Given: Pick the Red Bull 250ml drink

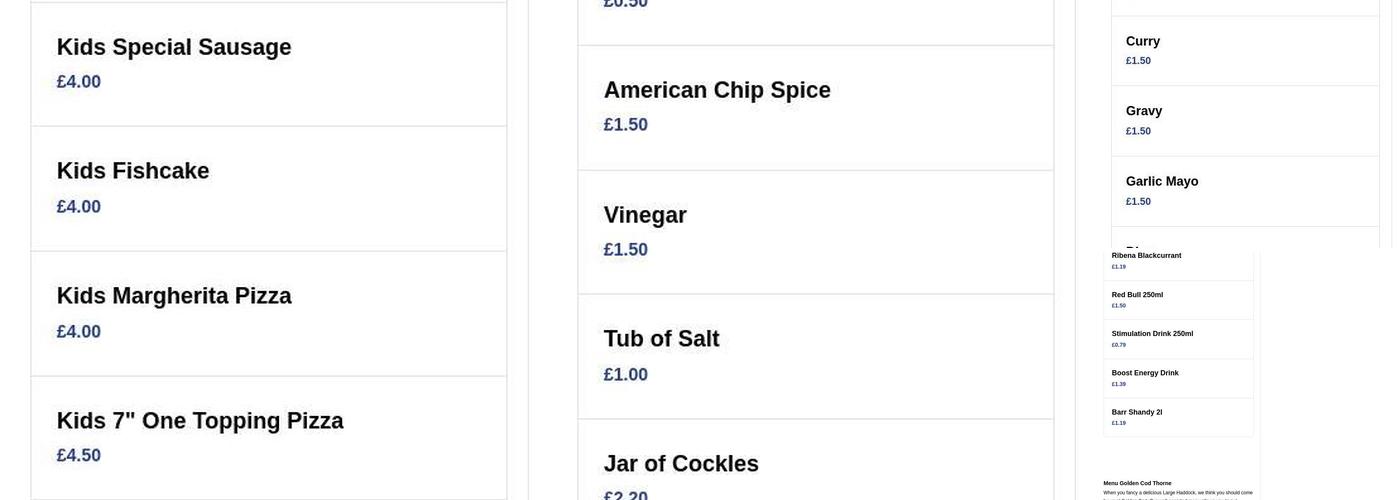Looking at the screenshot, I should point(1137,295).
